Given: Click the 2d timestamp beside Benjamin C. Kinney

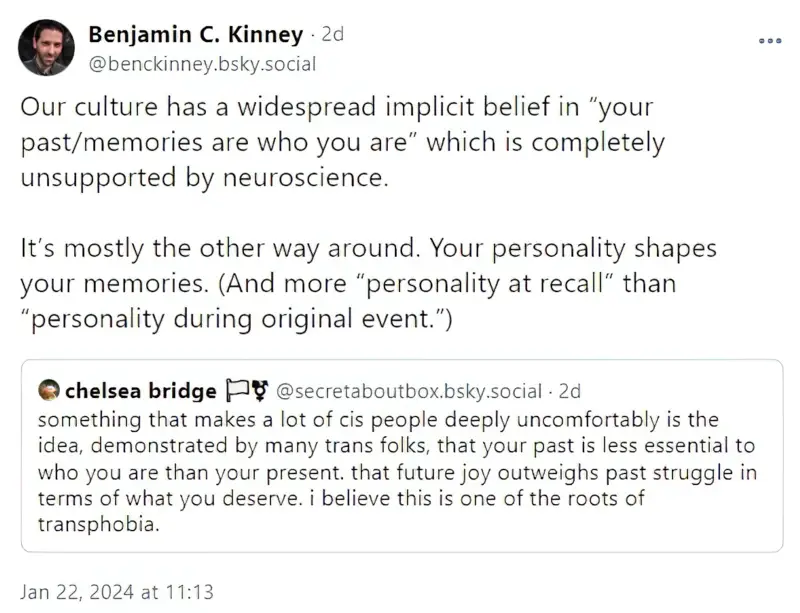Looking at the screenshot, I should click(333, 34).
